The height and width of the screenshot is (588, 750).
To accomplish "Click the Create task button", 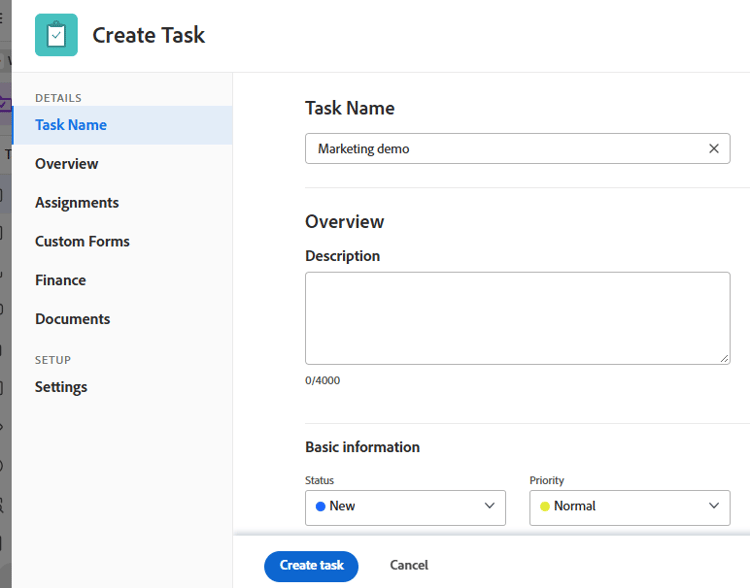I will pos(311,566).
